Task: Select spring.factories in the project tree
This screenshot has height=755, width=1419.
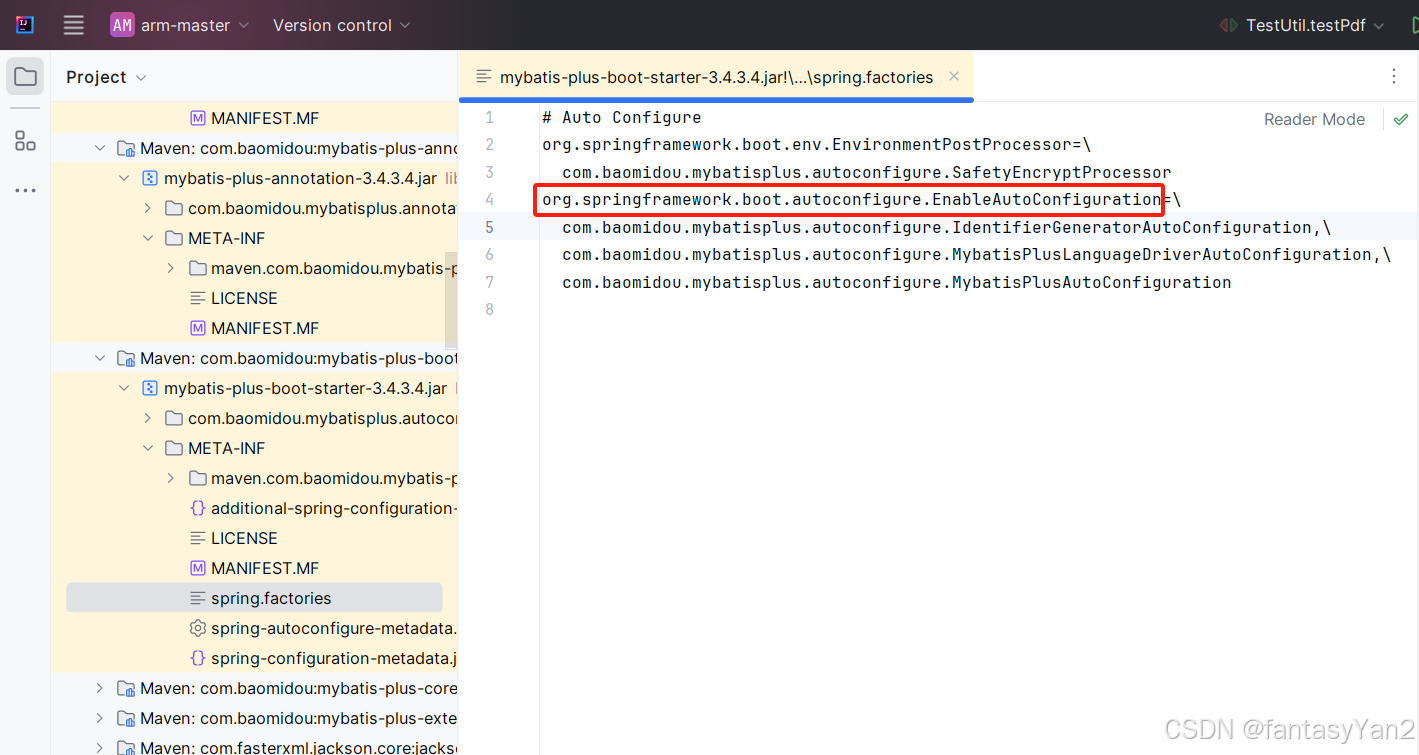Action: (x=254, y=598)
